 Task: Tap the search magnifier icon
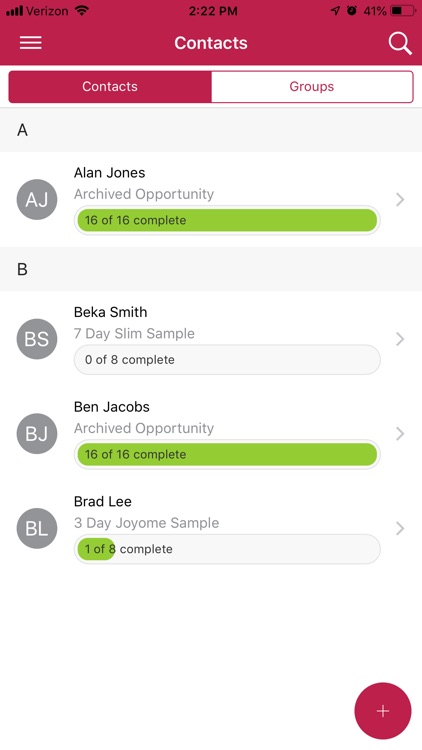tap(400, 44)
